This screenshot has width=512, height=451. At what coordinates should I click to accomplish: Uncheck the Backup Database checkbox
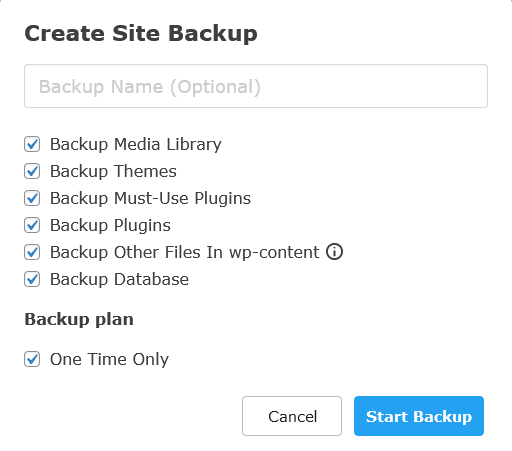(x=32, y=279)
